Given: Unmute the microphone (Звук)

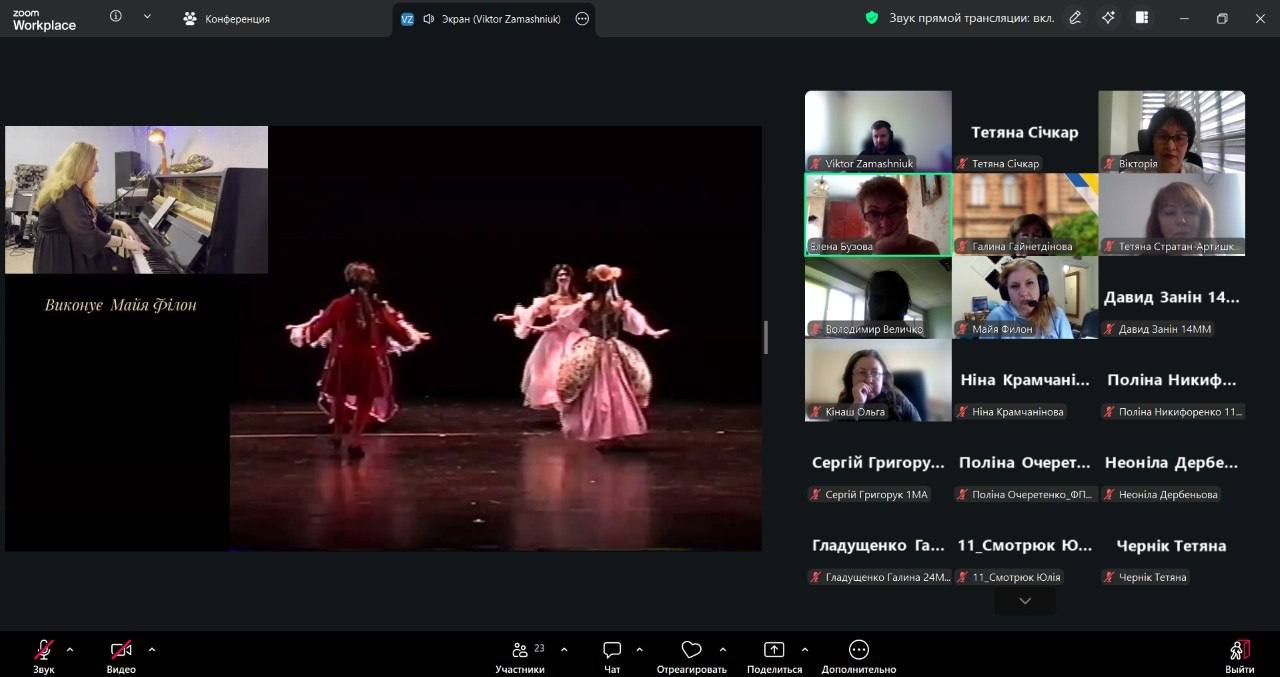Looking at the screenshot, I should pyautogui.click(x=44, y=651).
